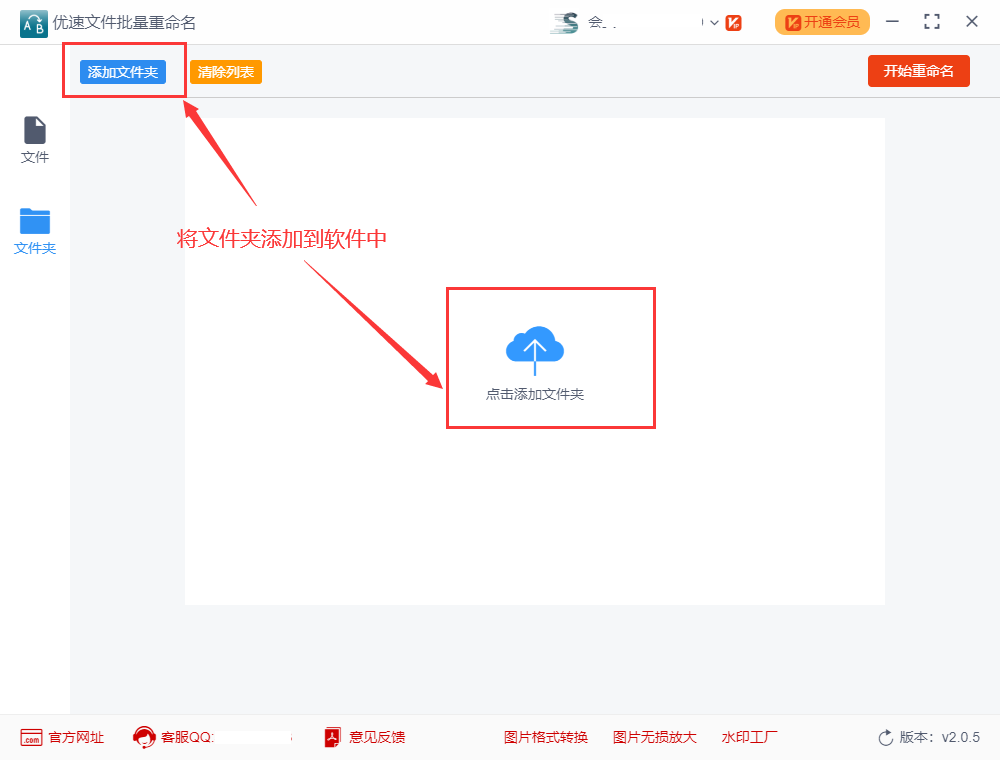1000x760 pixels.
Task: Click 点击添加文件夹 drop area
Action: tap(550, 358)
